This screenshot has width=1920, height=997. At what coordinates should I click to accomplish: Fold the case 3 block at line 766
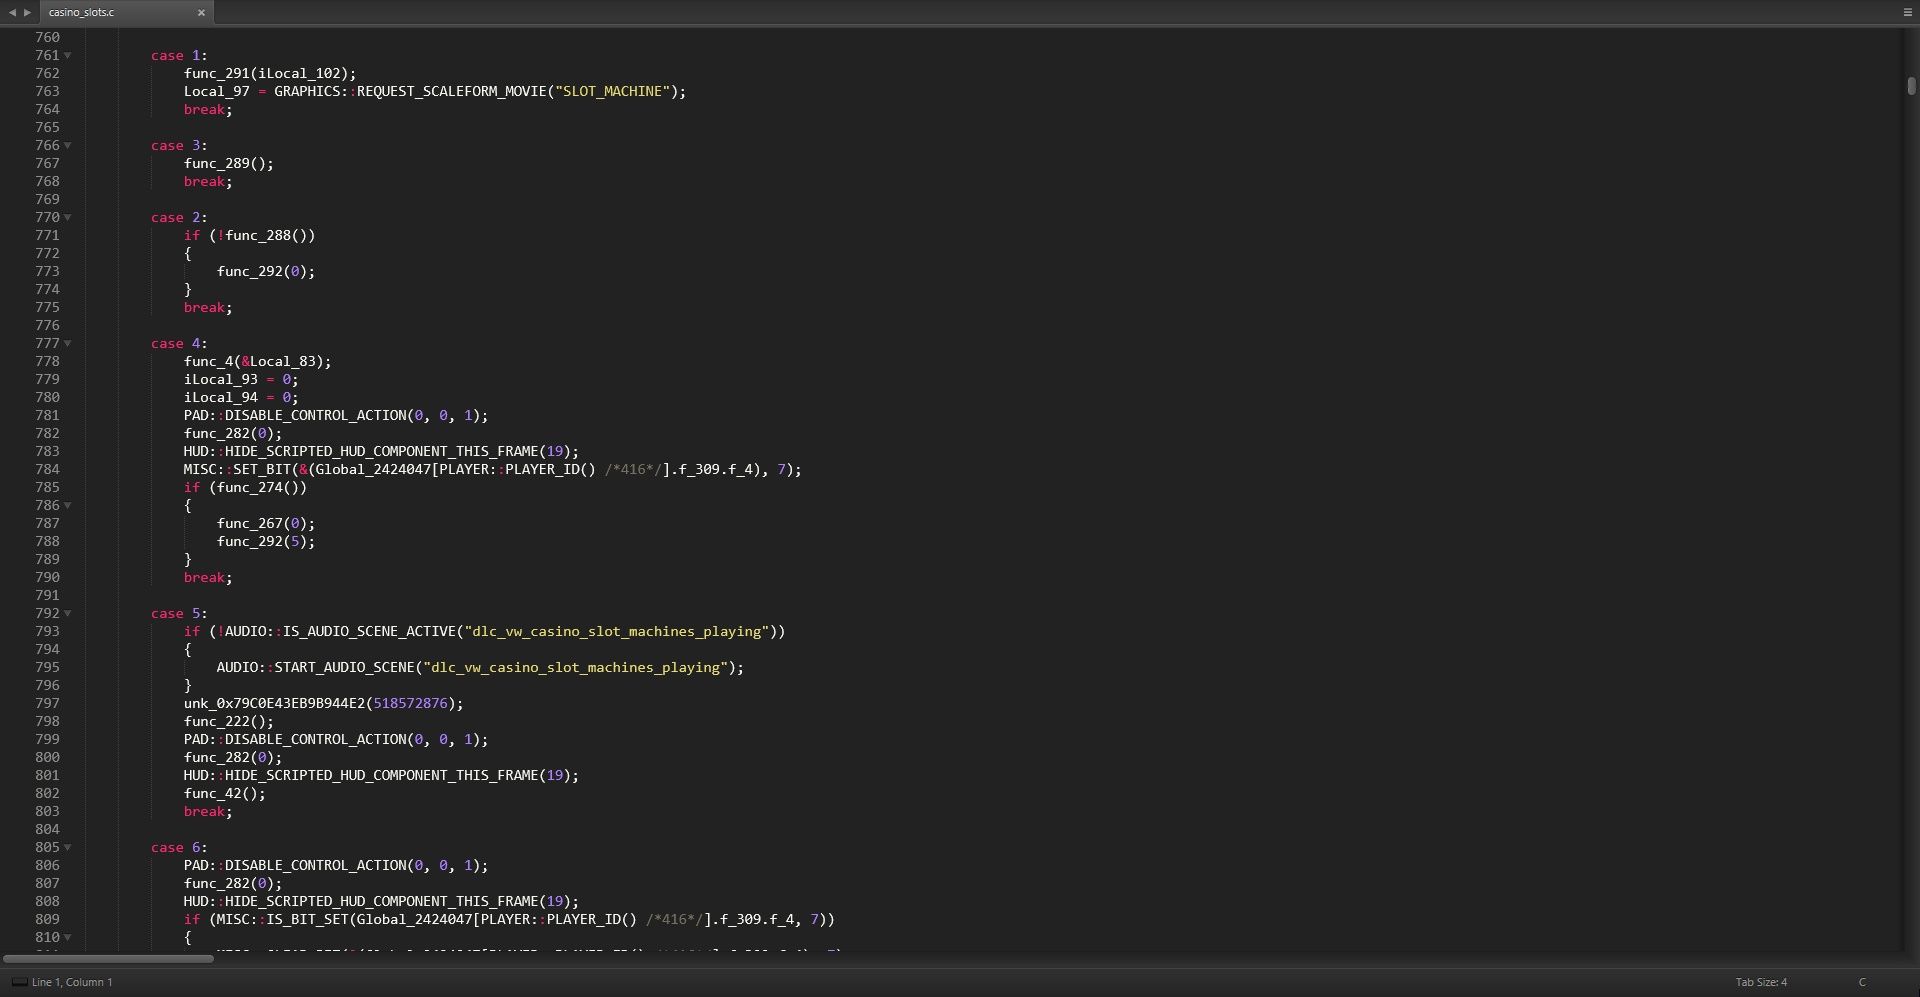pos(68,146)
